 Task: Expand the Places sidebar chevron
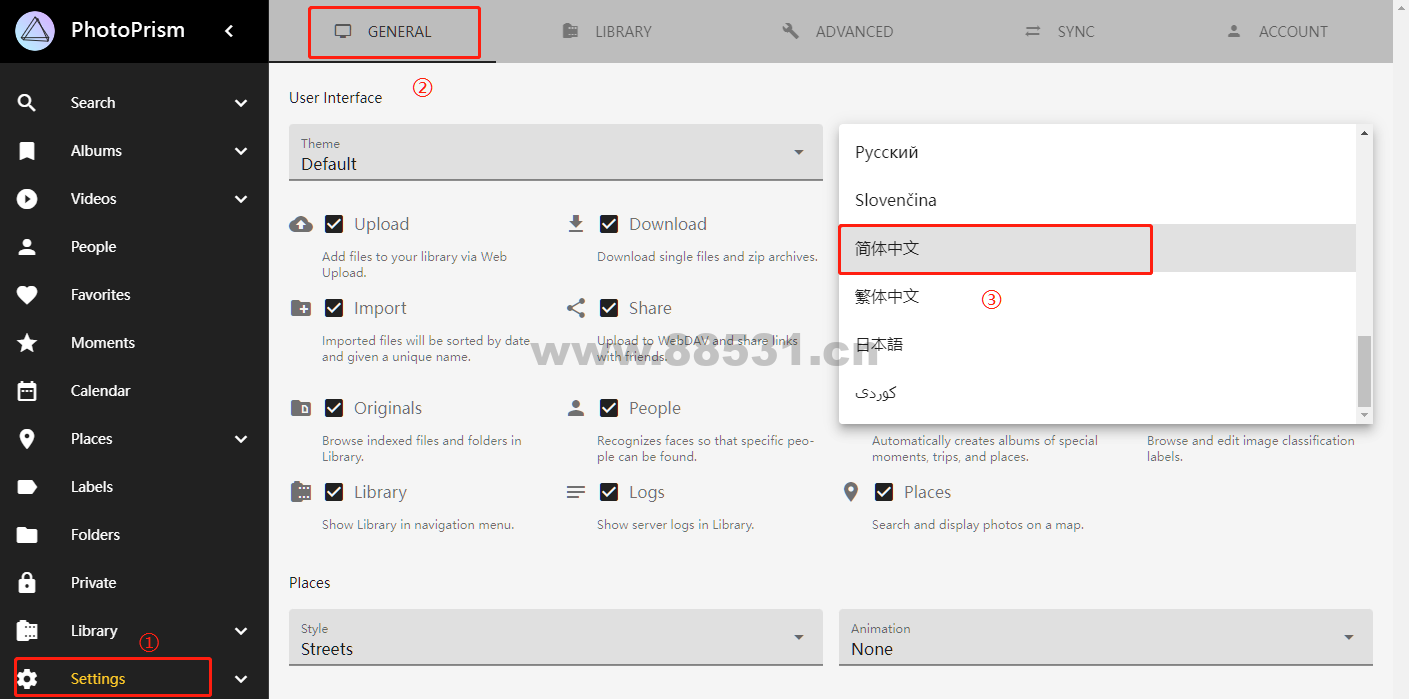241,439
